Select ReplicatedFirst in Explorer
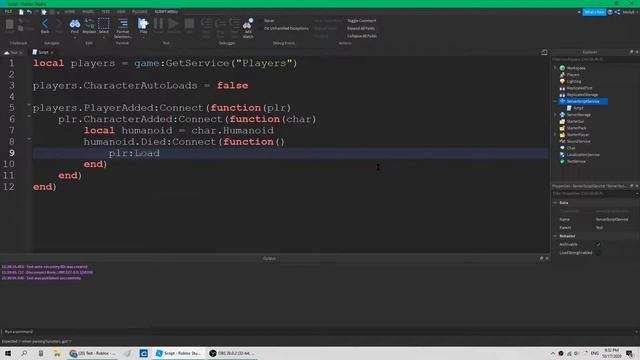 pos(579,88)
